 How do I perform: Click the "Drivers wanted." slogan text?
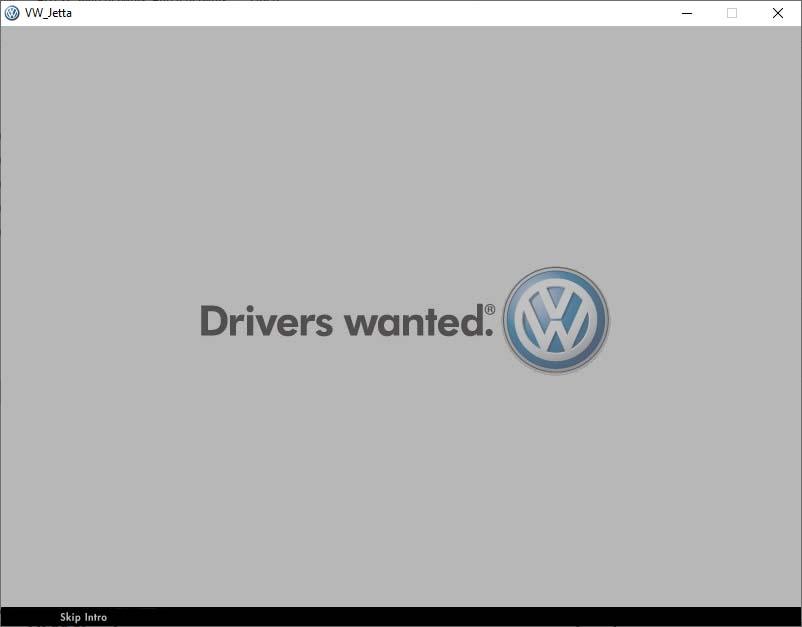(x=348, y=321)
